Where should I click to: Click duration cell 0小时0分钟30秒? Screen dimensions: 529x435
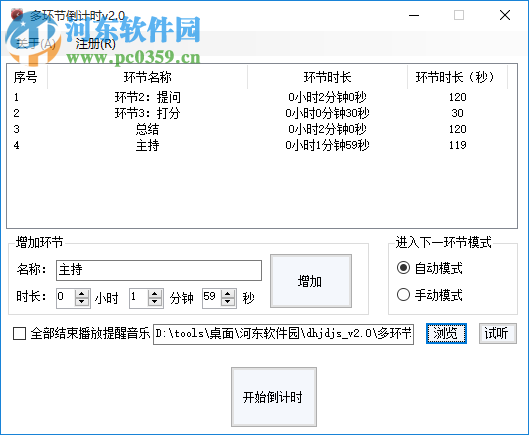tap(327, 113)
